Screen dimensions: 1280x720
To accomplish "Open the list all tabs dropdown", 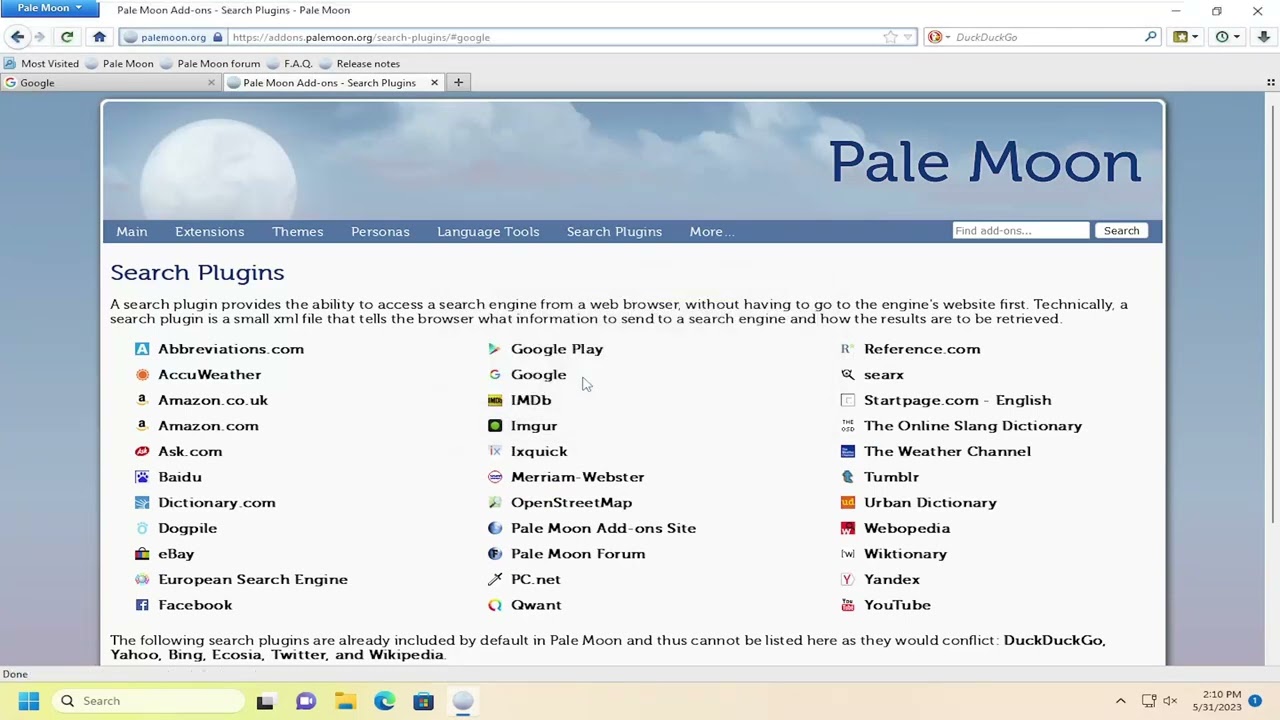I will [x=1271, y=83].
